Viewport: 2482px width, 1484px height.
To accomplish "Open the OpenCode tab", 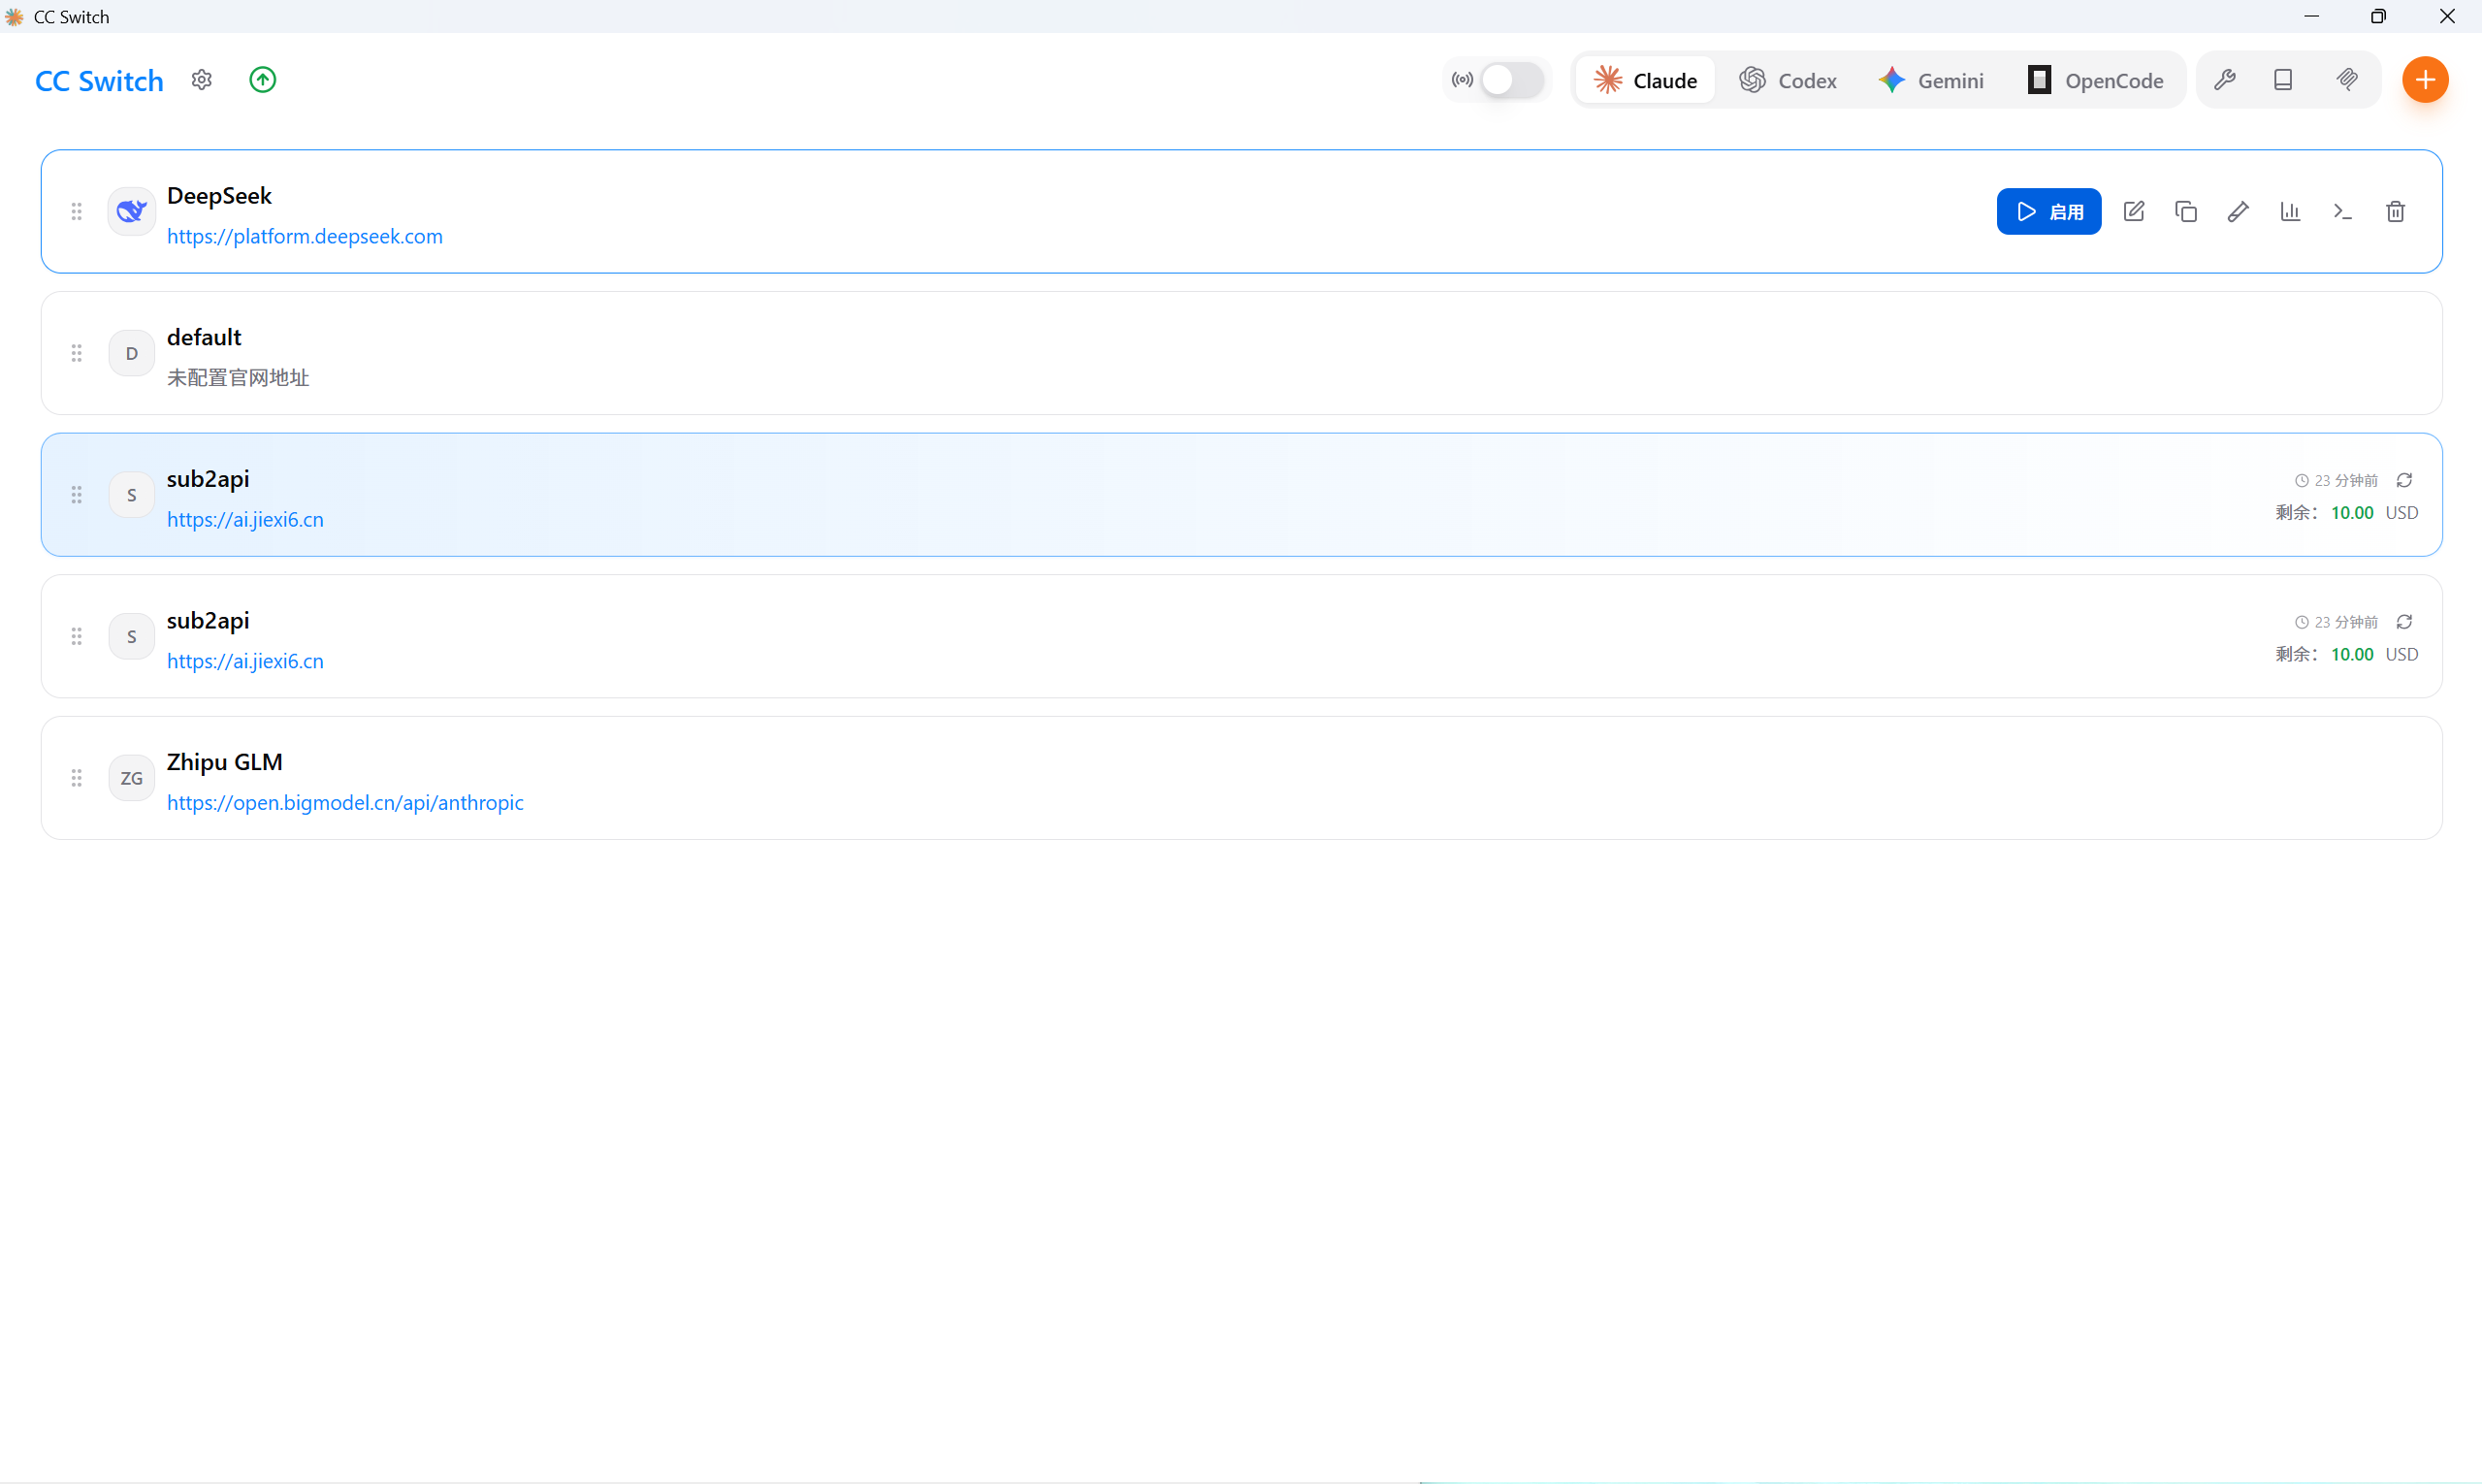I will click(2096, 80).
